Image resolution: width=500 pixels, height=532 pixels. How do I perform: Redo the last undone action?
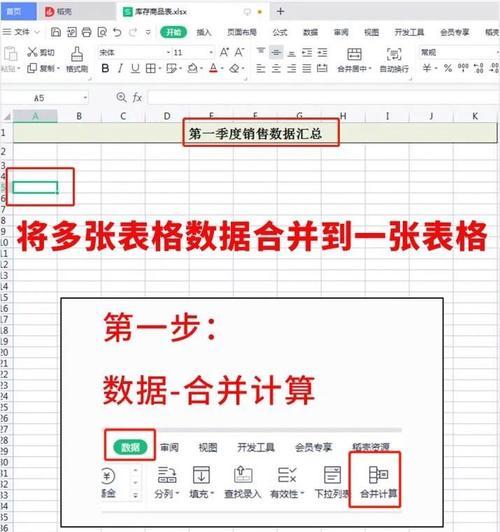(x=133, y=32)
